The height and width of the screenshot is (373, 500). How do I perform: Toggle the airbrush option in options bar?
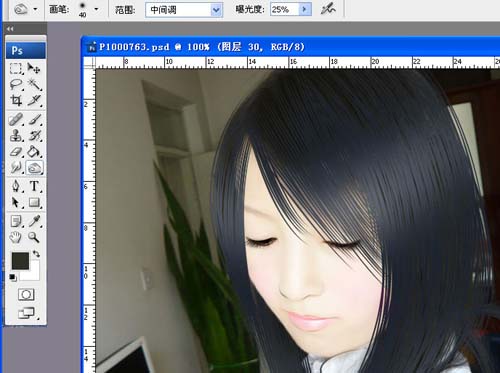(x=328, y=9)
